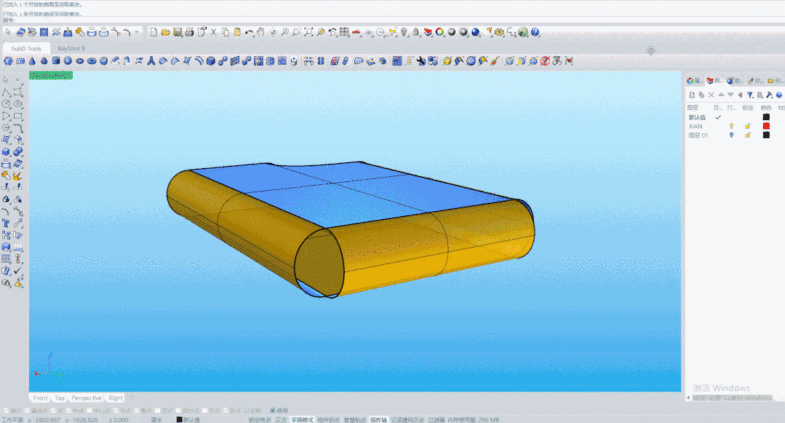The height and width of the screenshot is (423, 785).
Task: Toggle the Ortho (正交) status bar mode
Action: [282, 419]
